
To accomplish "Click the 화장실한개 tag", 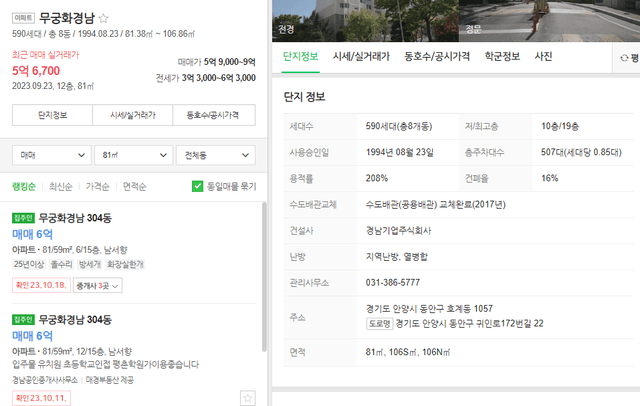I will (125, 264).
